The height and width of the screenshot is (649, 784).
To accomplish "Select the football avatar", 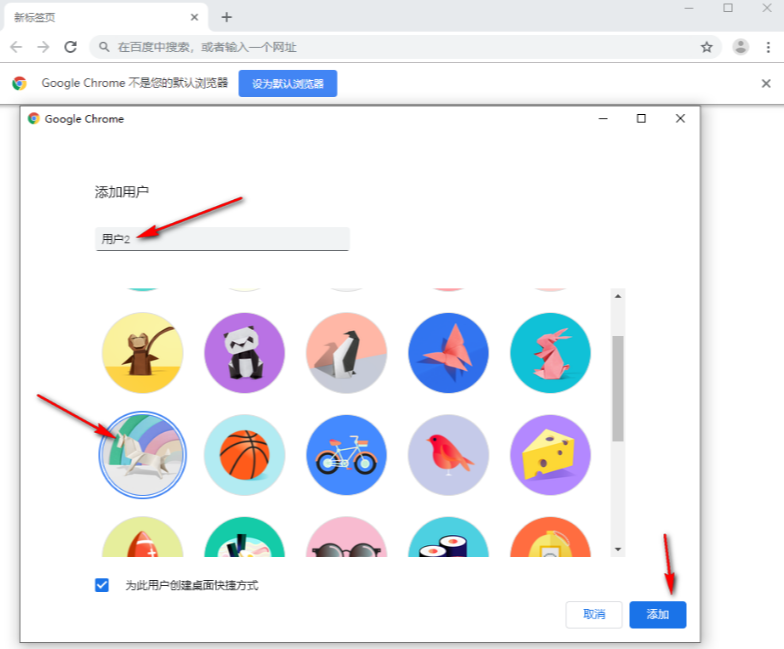I will click(142, 537).
